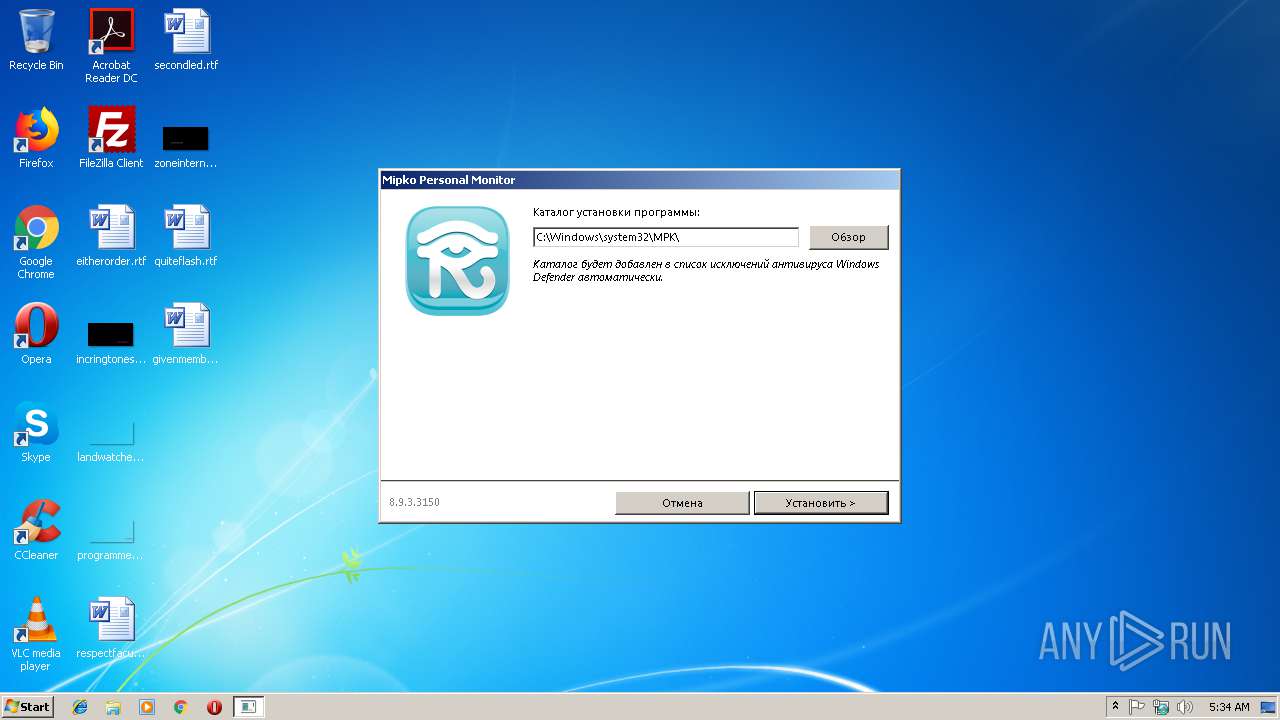Viewport: 1280px width, 720px height.
Task: Click version number 8.9.3.3150 text
Action: click(414, 502)
